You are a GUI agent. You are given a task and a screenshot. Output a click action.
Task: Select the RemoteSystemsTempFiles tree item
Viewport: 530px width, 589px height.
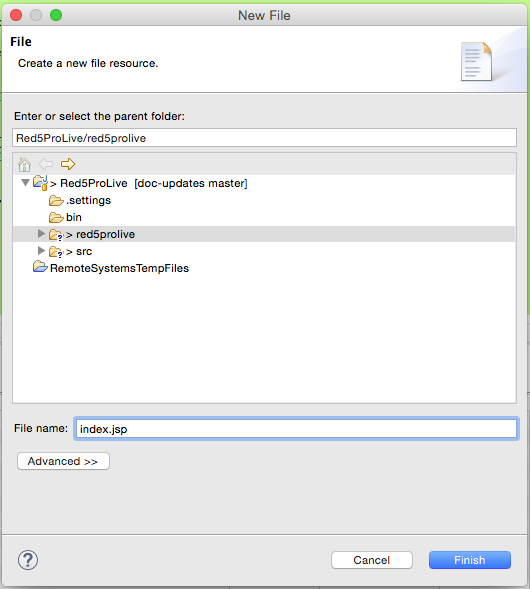[x=119, y=268]
